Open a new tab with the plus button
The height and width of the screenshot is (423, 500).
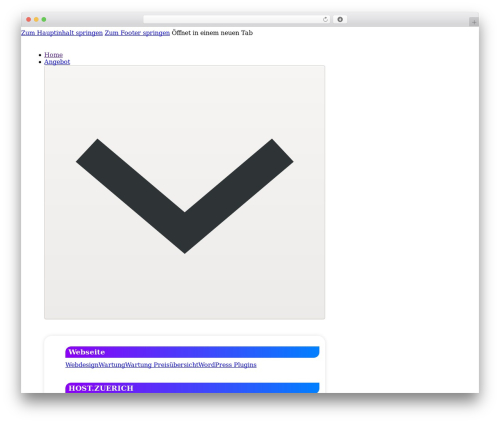point(474,22)
